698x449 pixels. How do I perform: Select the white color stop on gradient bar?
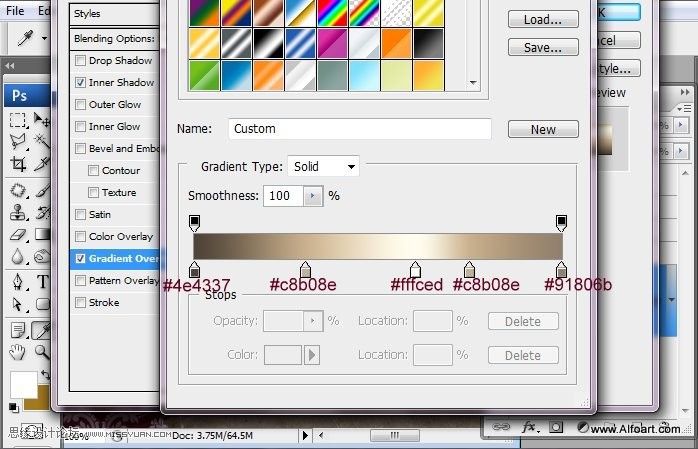415,270
